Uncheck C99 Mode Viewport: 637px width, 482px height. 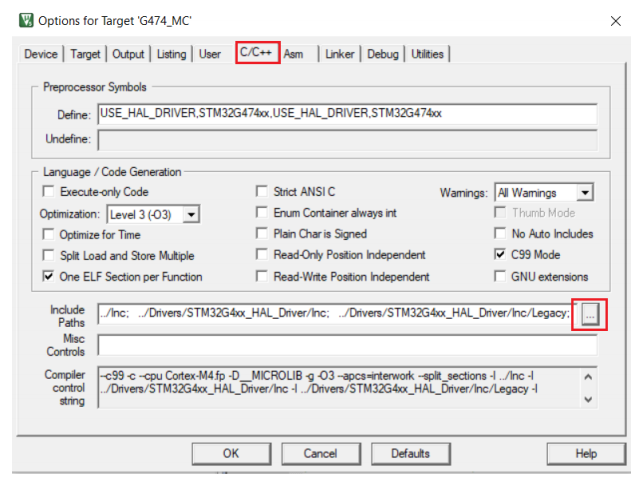500,255
